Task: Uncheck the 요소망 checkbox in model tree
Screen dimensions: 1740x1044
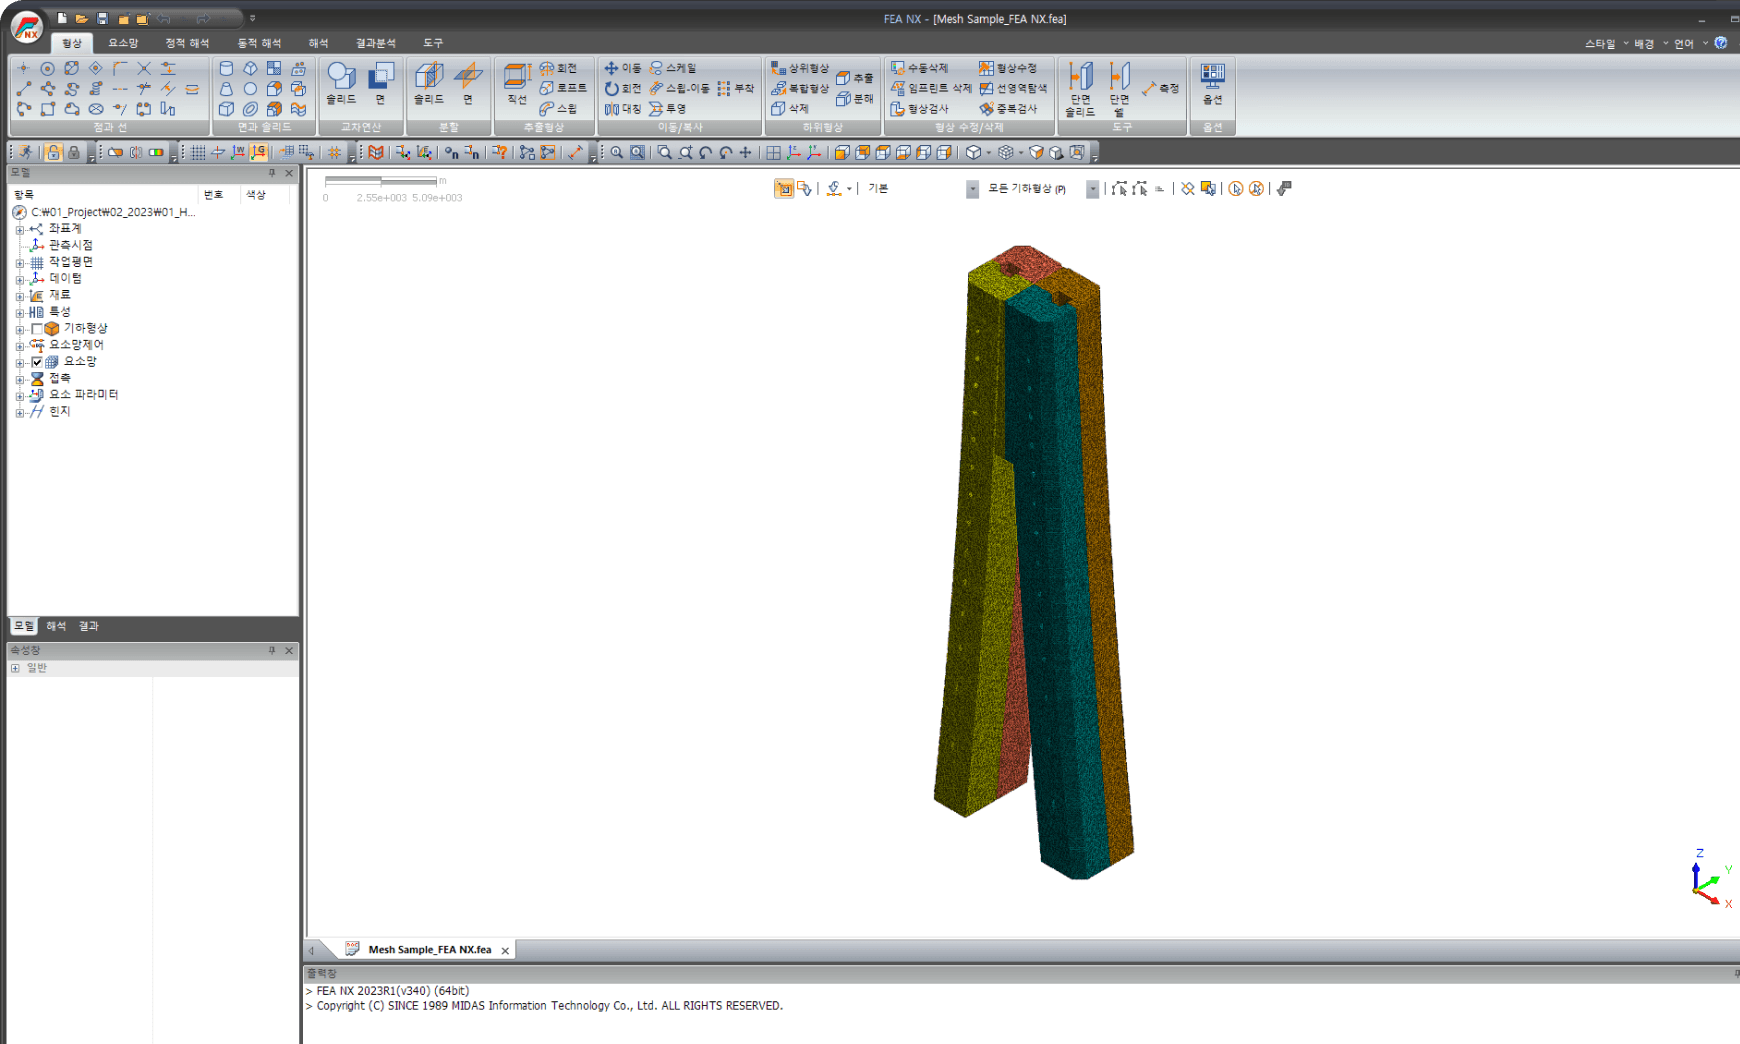Action: click(37, 362)
